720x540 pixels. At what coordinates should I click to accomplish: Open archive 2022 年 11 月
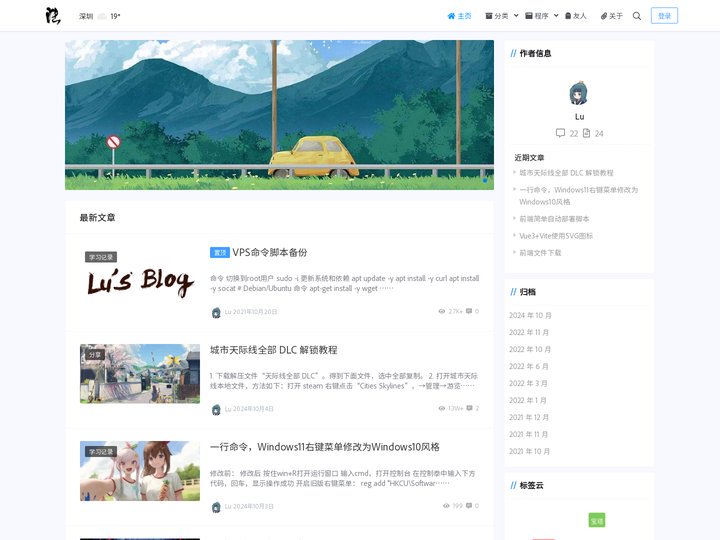(x=529, y=332)
